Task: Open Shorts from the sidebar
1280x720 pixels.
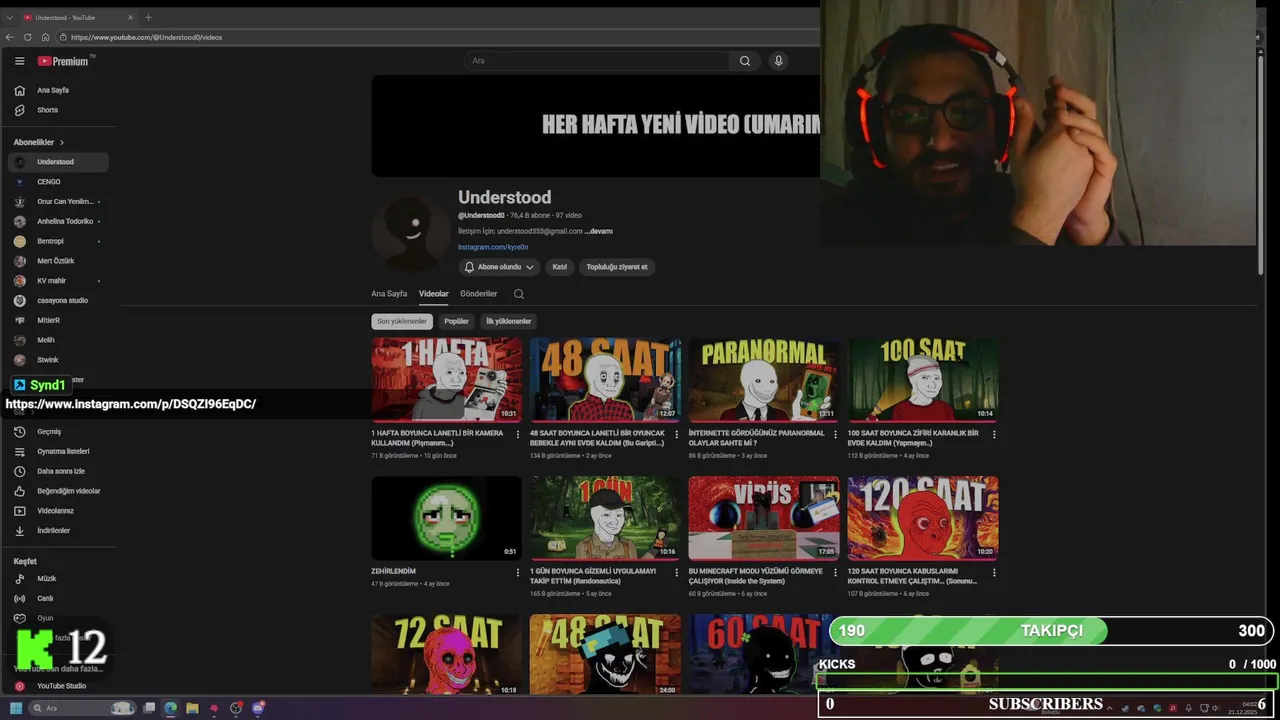Action: point(60,110)
